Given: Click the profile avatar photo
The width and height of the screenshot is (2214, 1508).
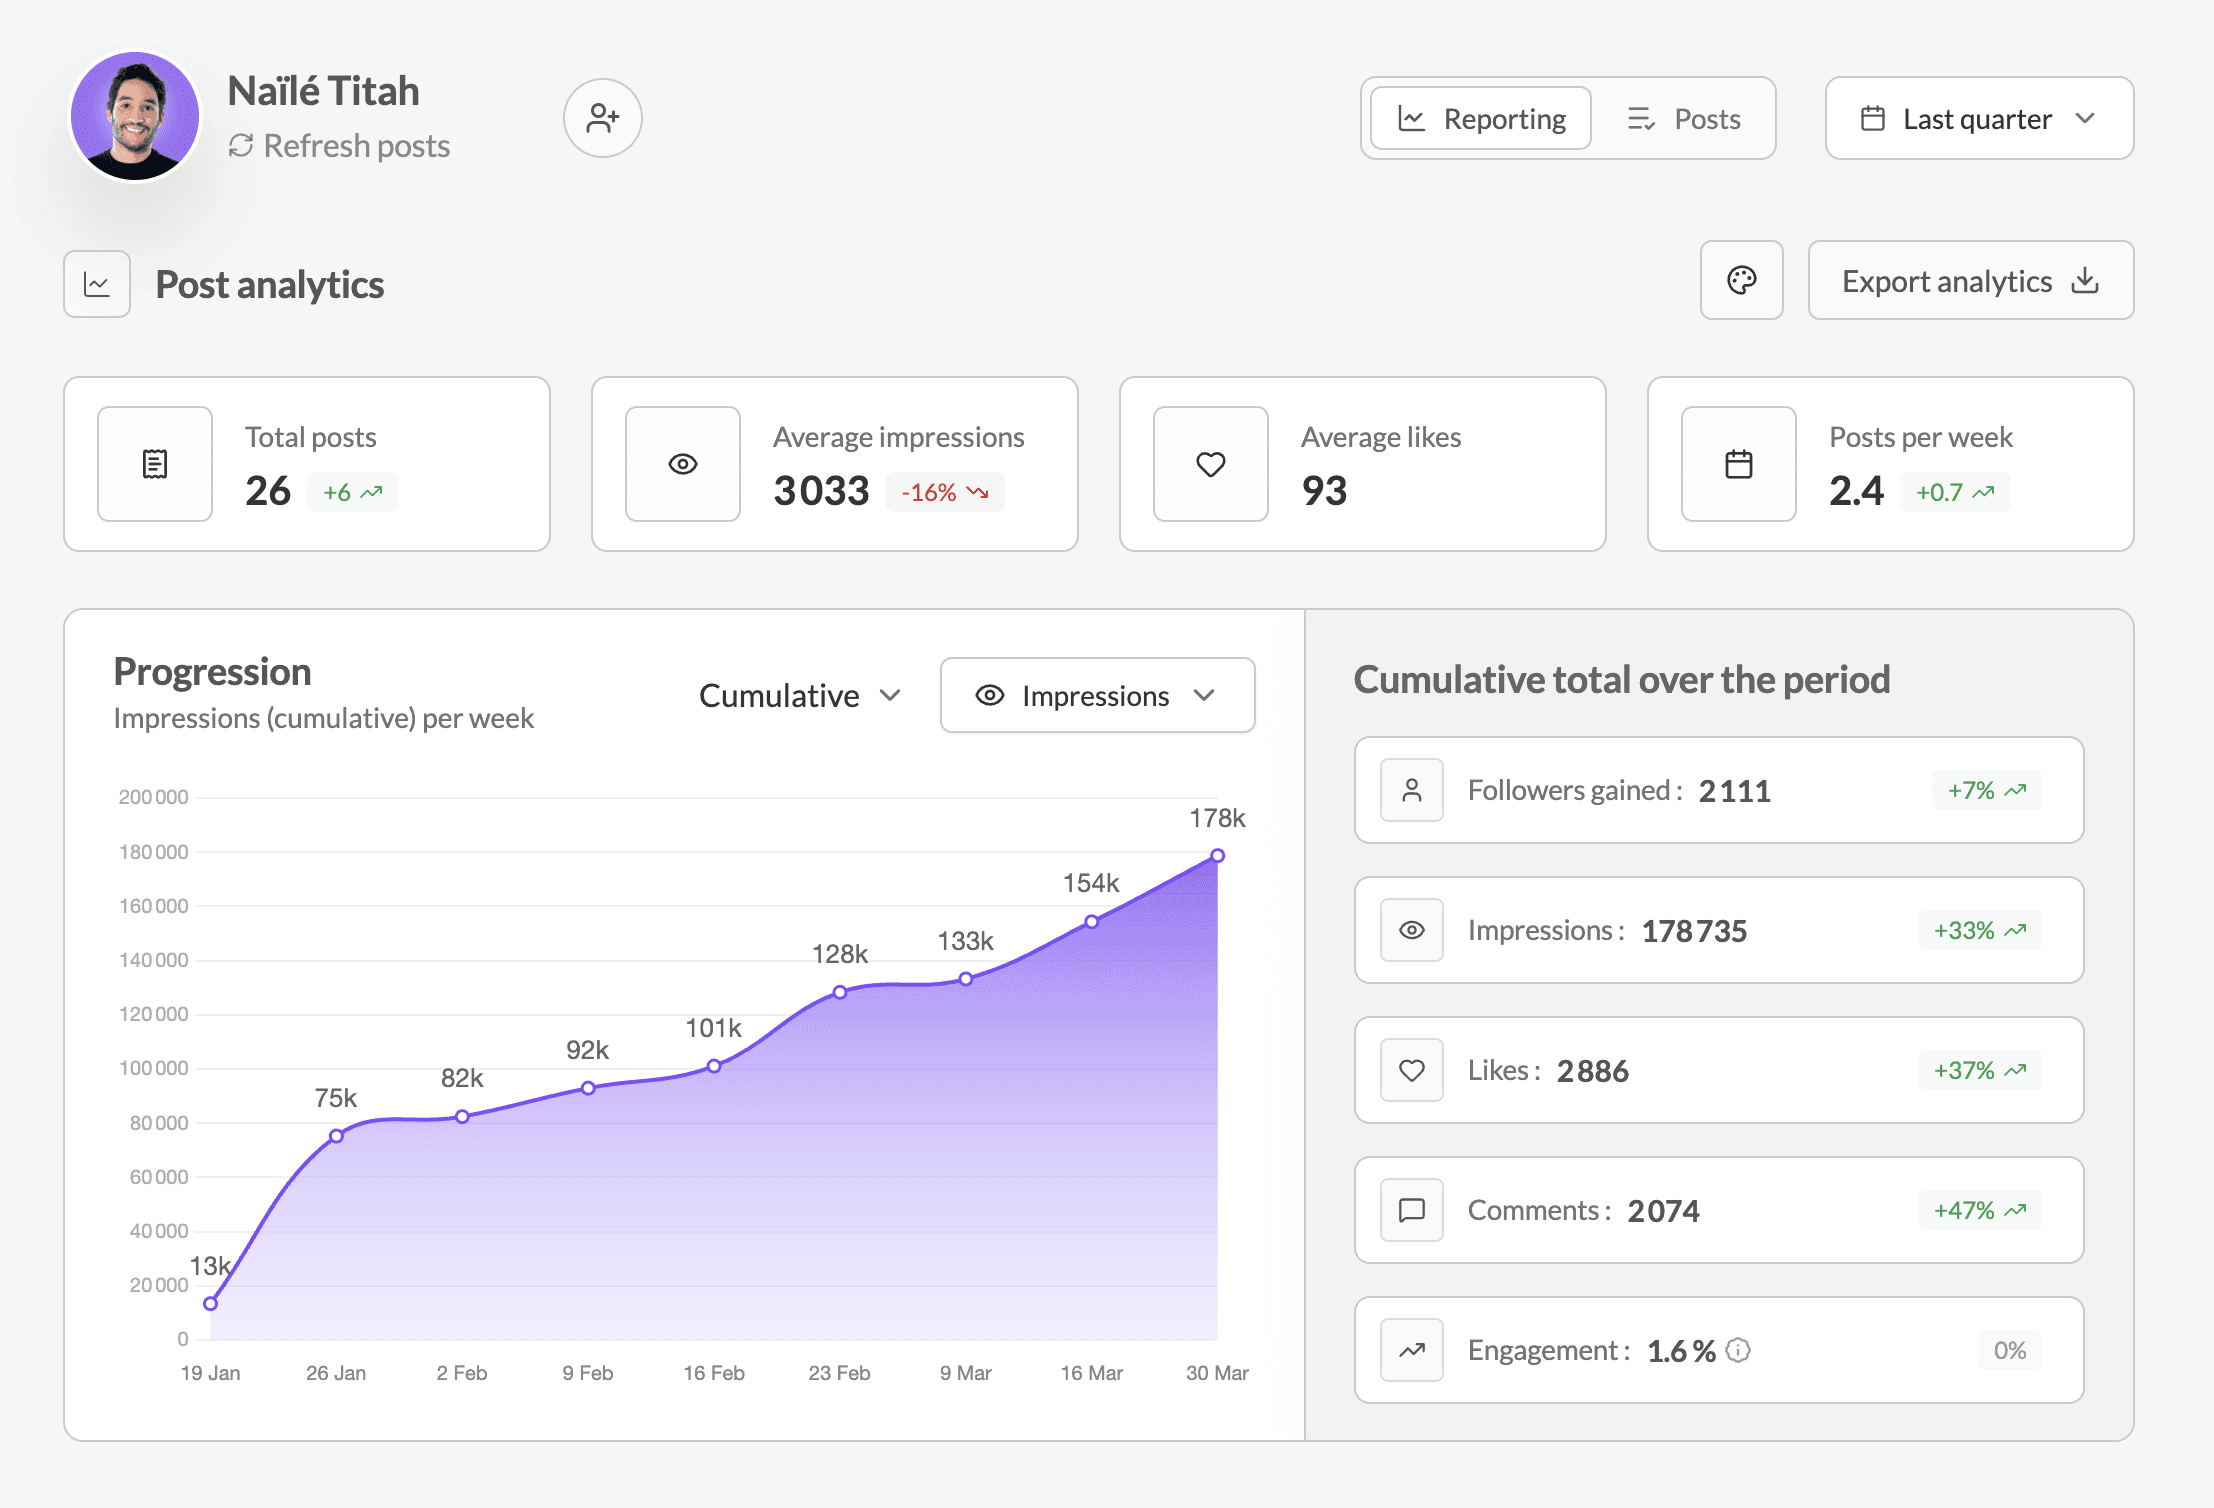Looking at the screenshot, I should 135,117.
